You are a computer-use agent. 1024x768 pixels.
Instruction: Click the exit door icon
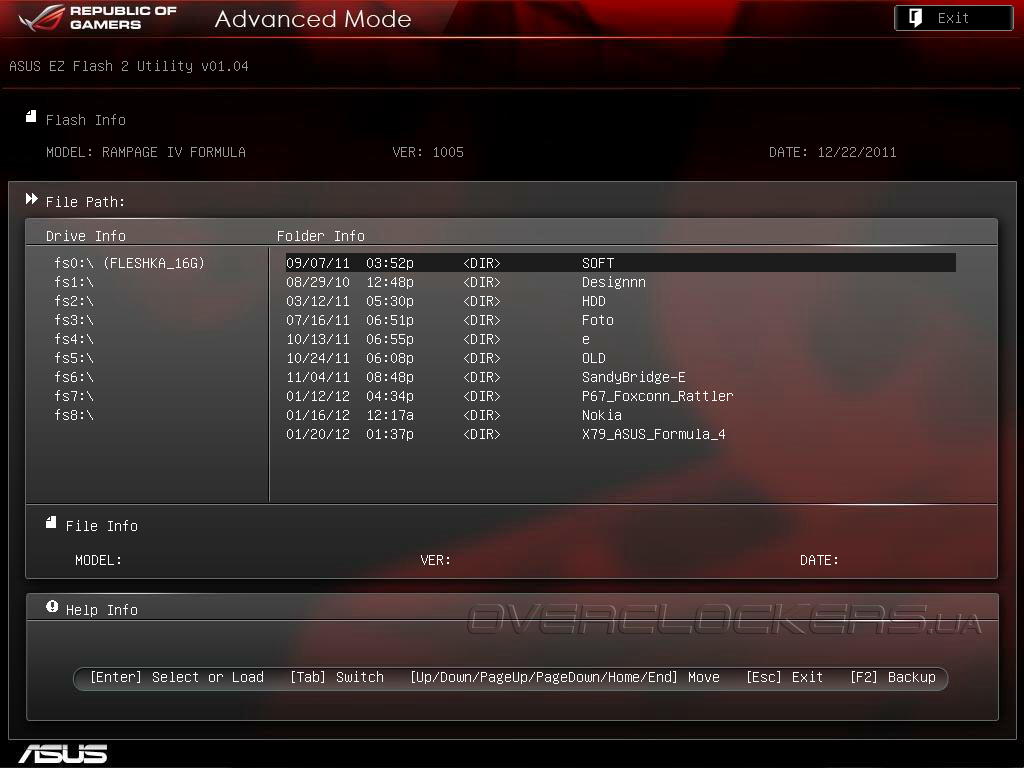(x=916, y=18)
